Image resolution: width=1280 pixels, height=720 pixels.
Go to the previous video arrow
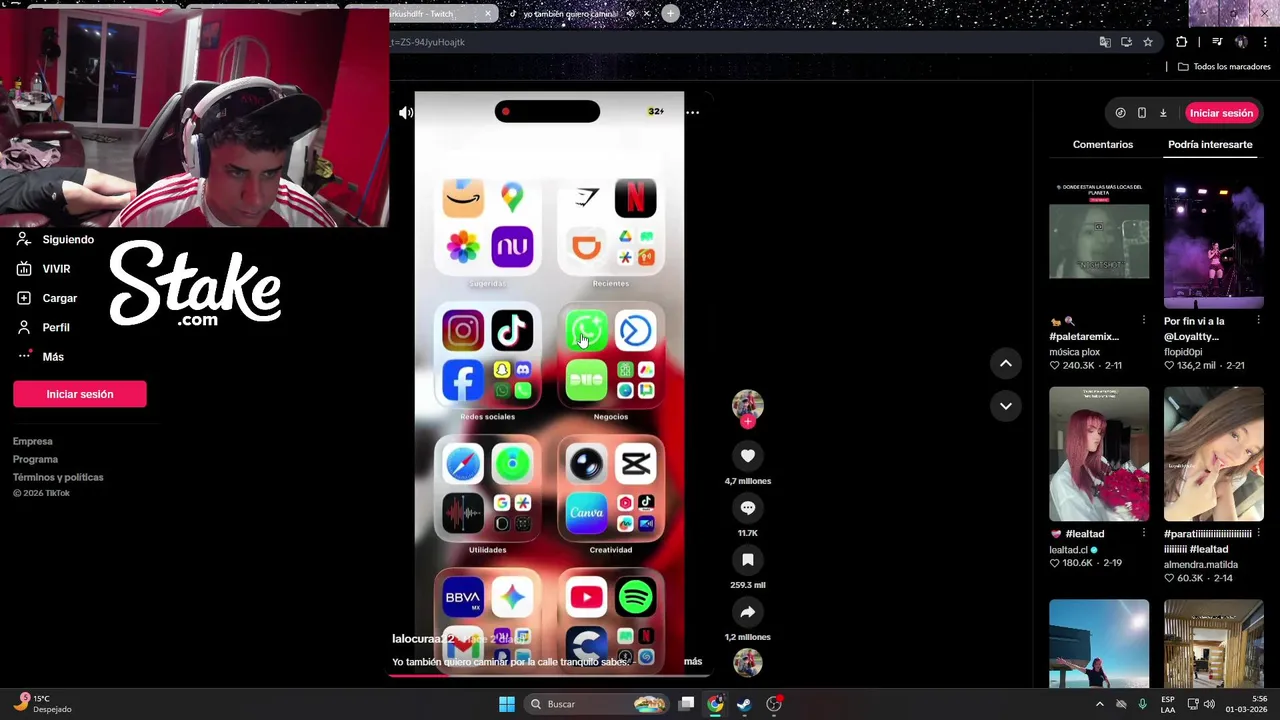(x=1006, y=364)
